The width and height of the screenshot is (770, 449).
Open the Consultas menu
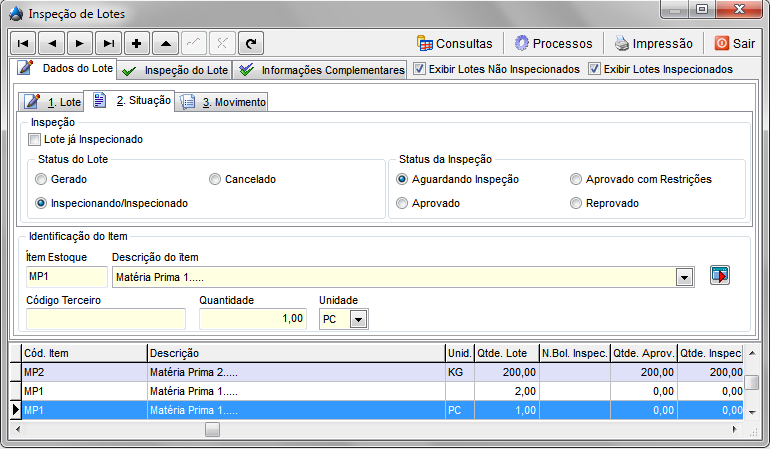pyautogui.click(x=454, y=43)
